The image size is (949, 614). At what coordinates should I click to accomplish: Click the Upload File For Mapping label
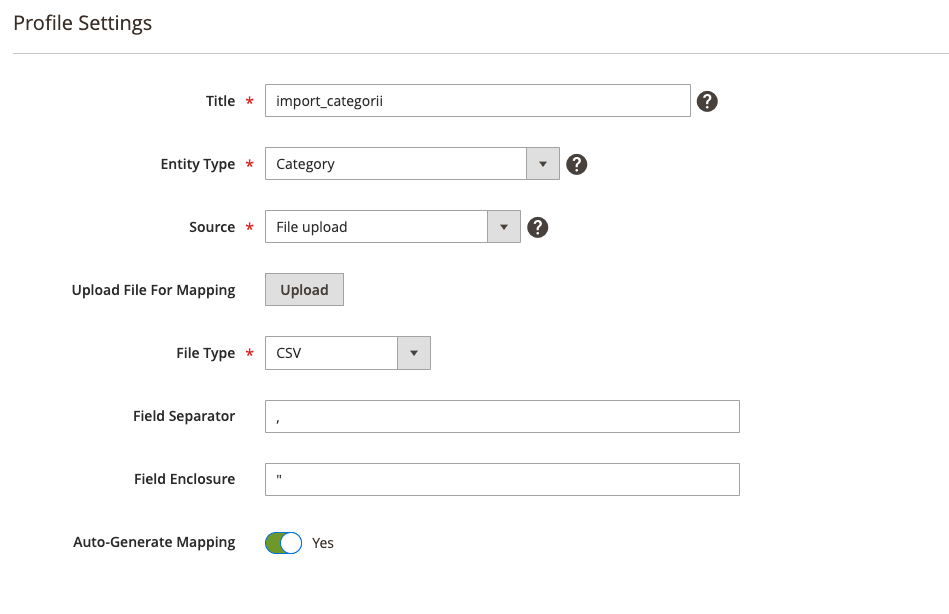tap(153, 290)
